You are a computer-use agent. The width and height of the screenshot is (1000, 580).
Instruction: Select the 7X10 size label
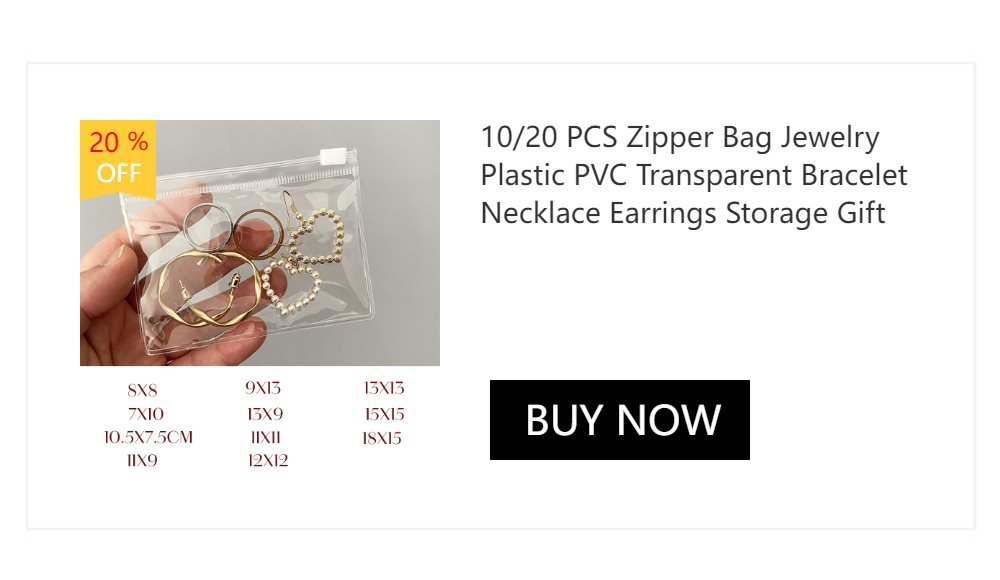tap(146, 414)
